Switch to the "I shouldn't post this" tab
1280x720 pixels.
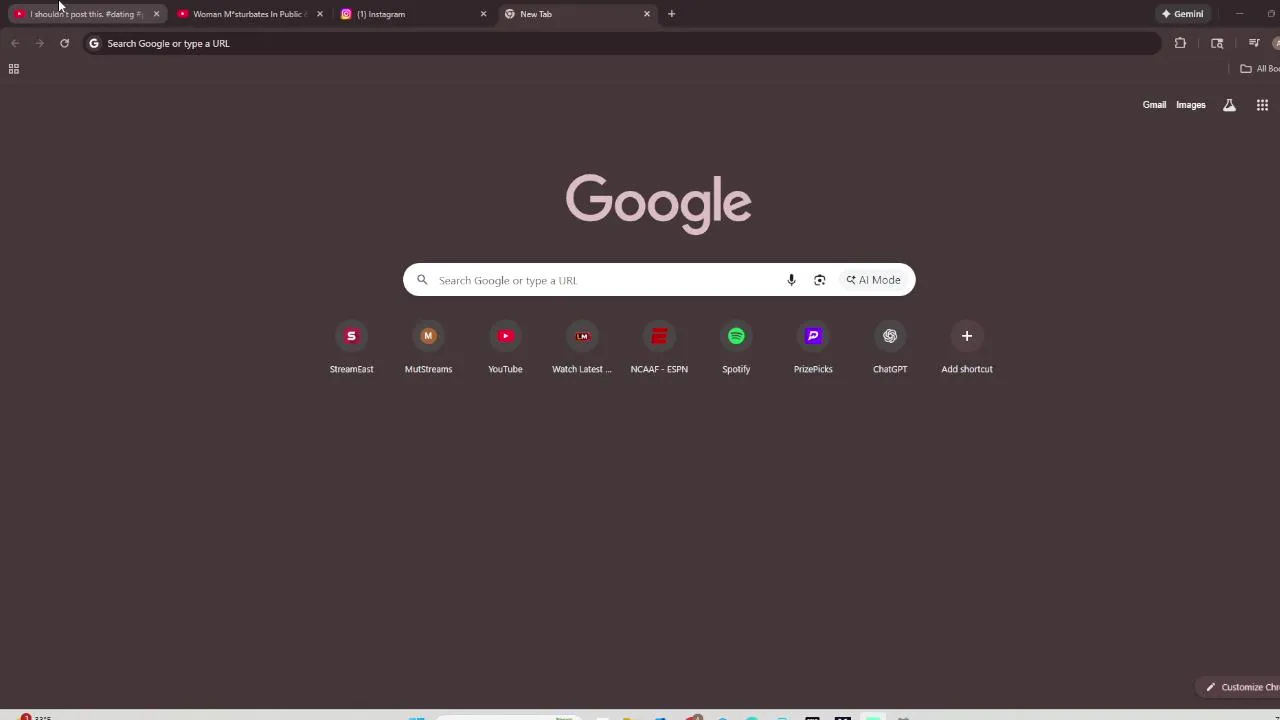[x=87, y=14]
